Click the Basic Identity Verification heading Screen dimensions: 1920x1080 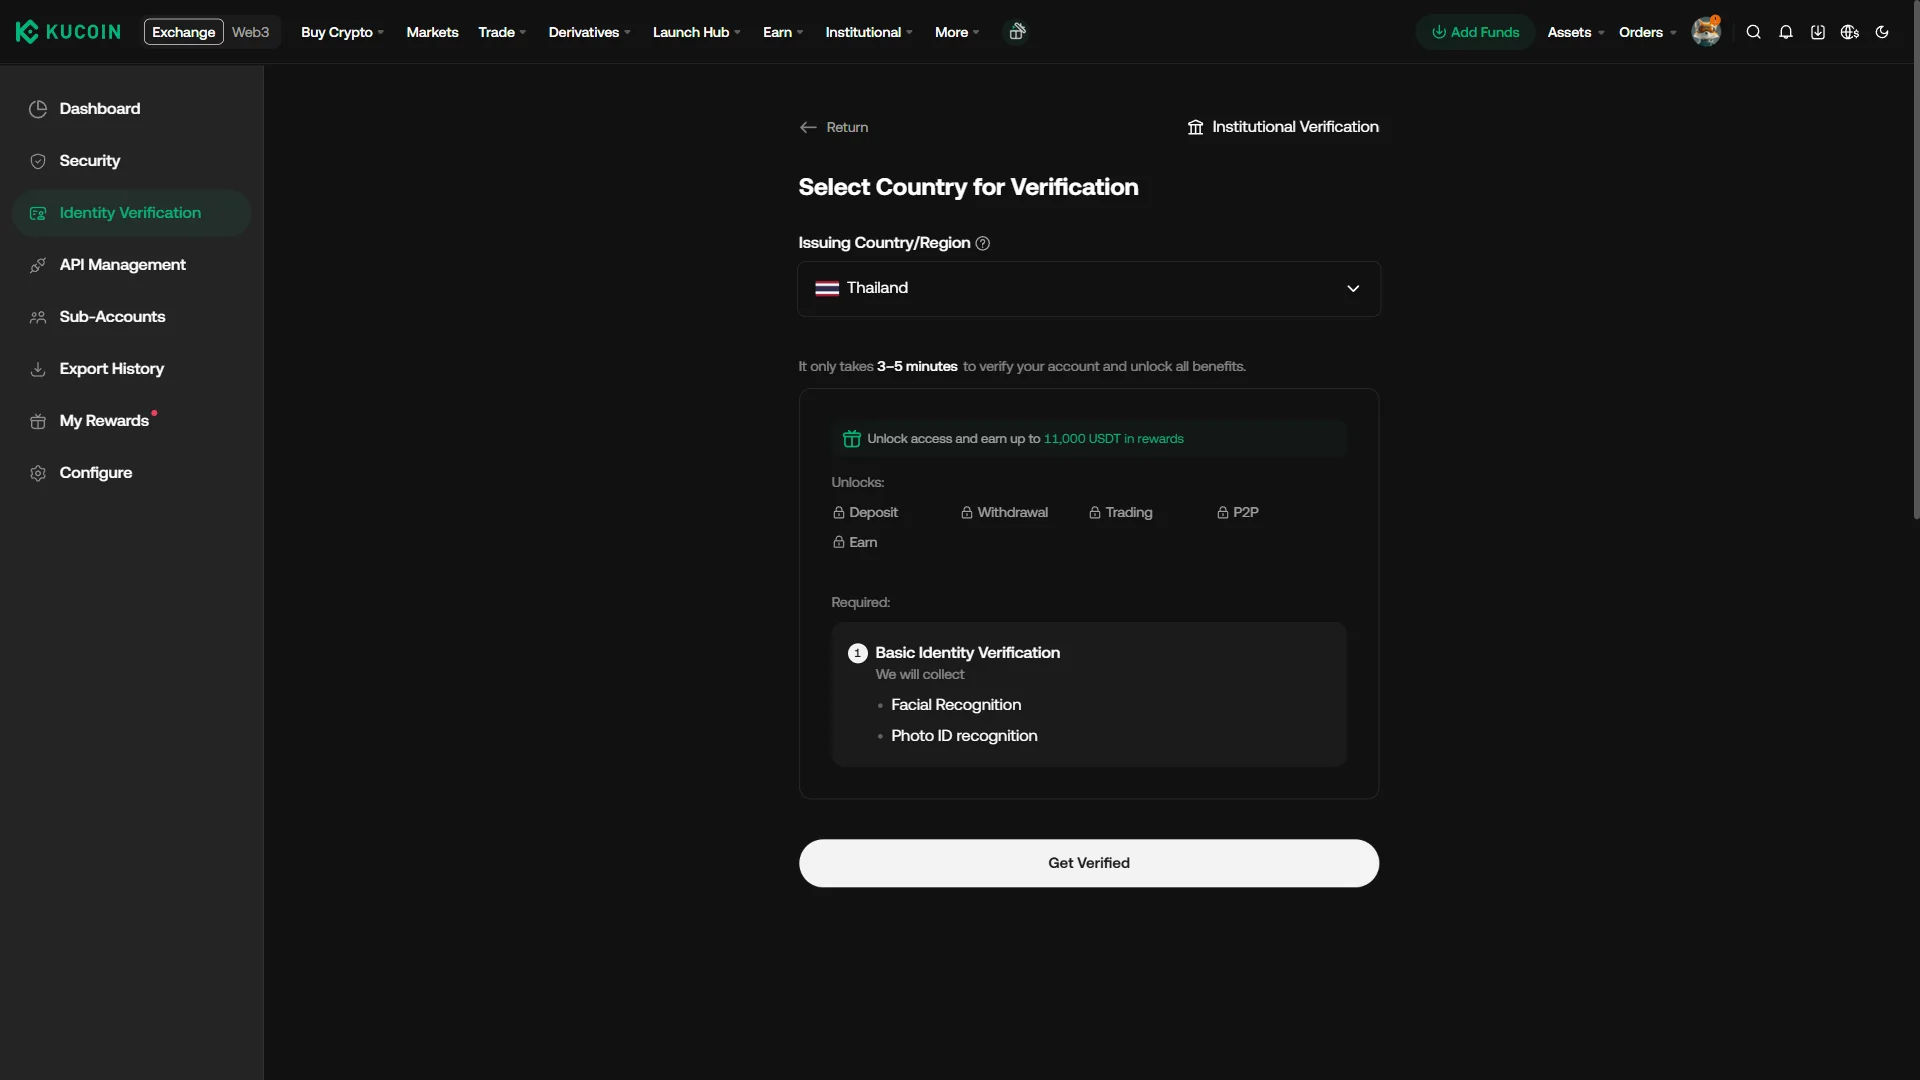tap(967, 653)
